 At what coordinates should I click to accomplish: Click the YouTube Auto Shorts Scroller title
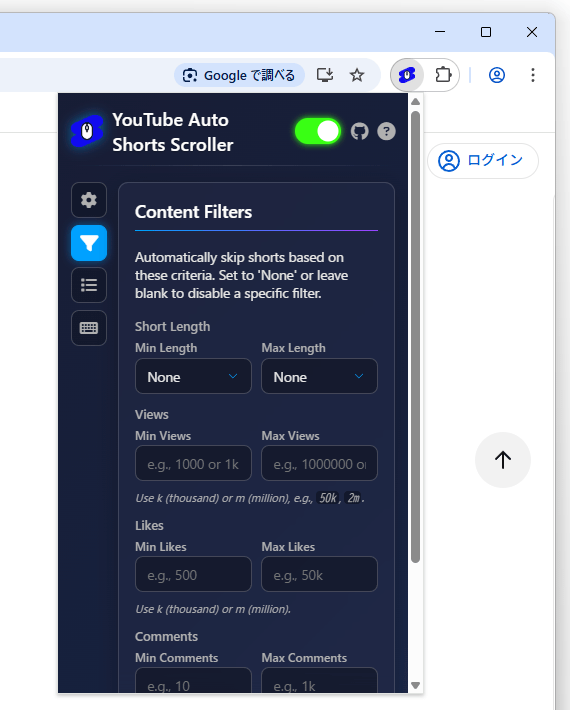pos(172,132)
